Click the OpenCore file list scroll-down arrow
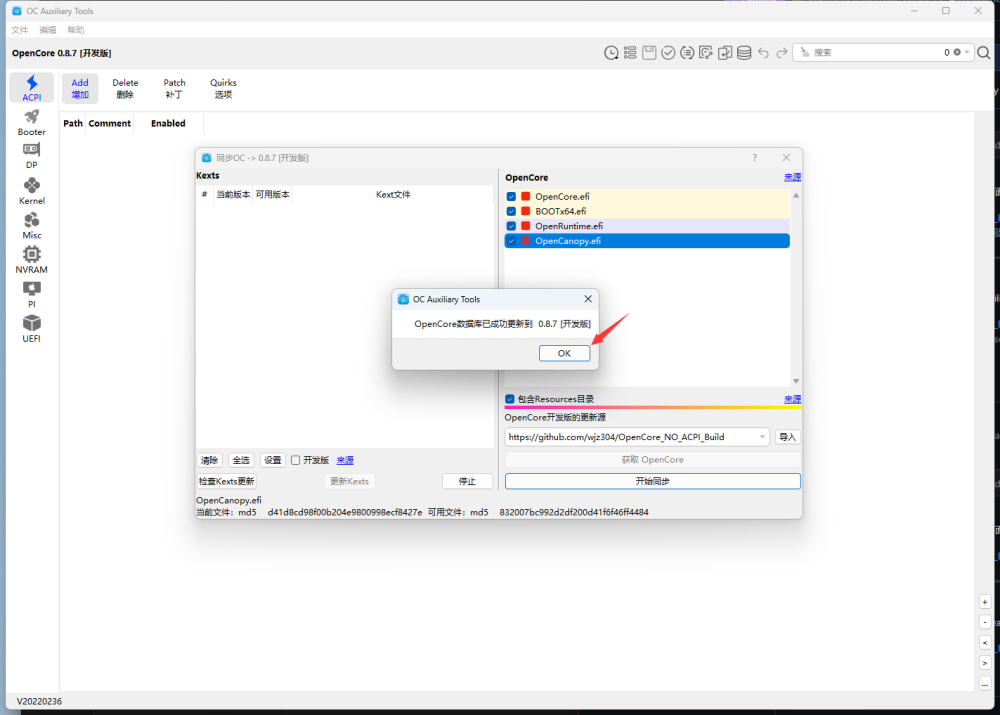1000x715 pixels. point(796,381)
